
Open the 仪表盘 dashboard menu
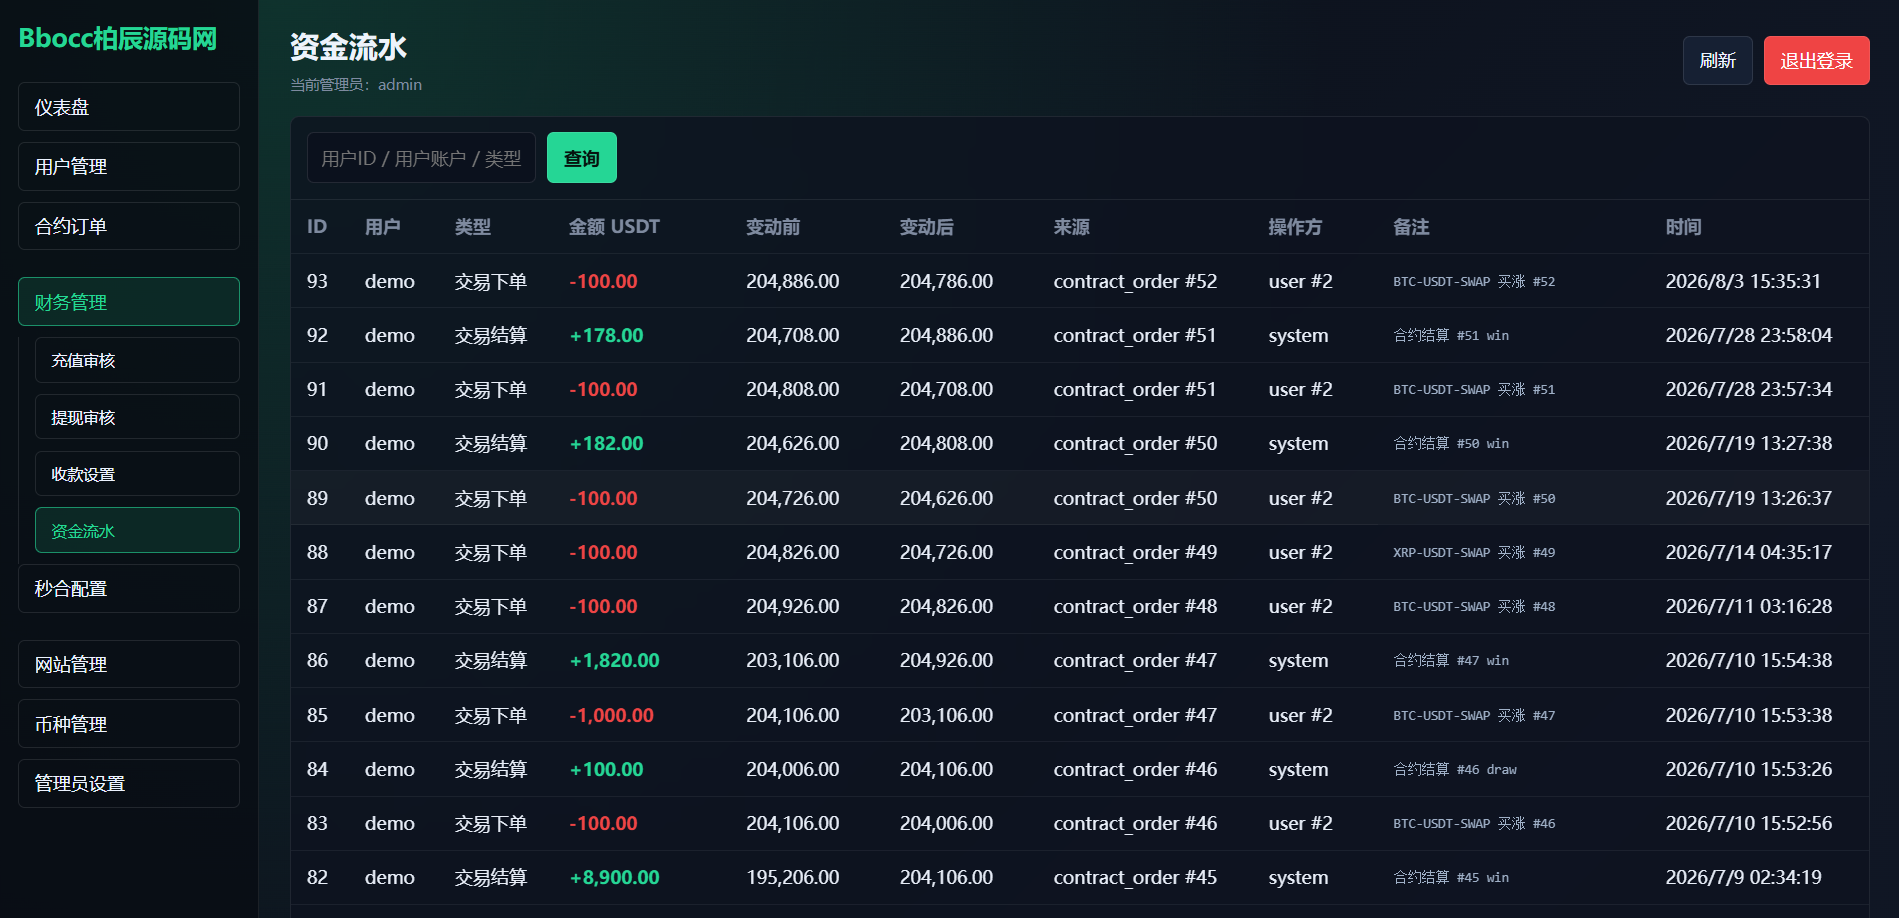pyautogui.click(x=129, y=107)
